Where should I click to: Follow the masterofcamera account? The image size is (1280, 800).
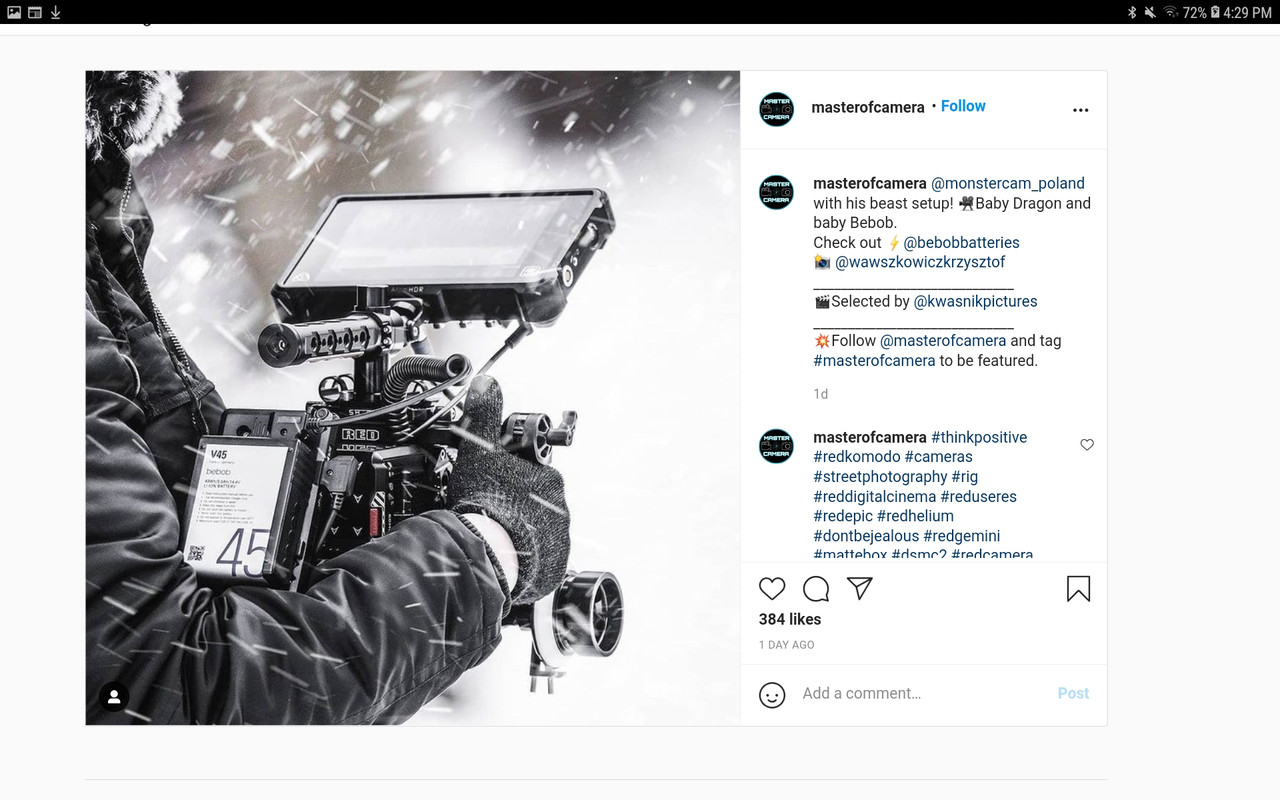(x=963, y=106)
